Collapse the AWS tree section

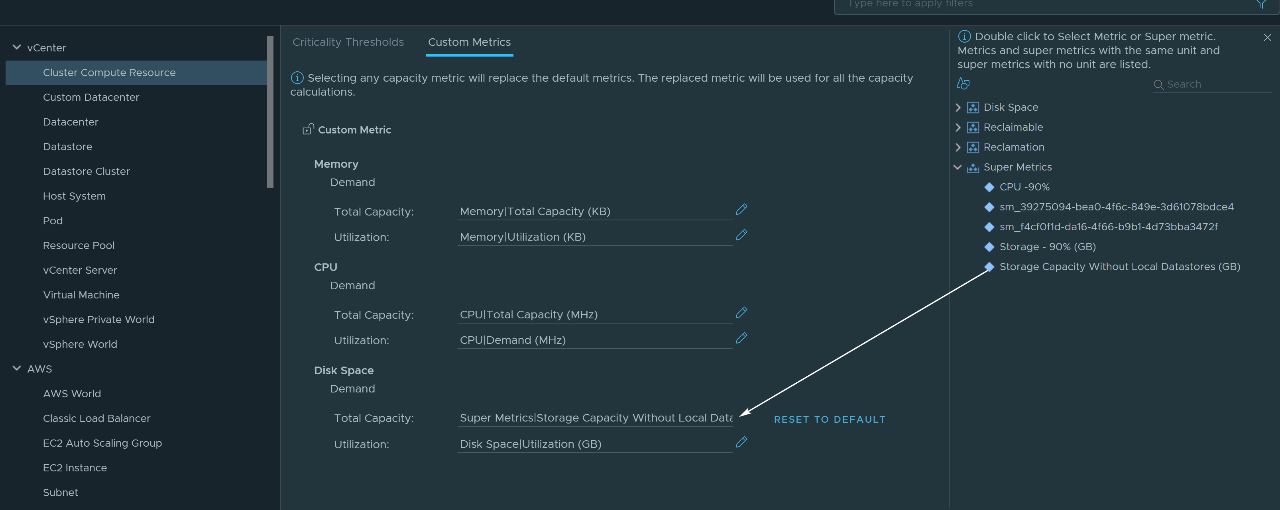[16, 369]
